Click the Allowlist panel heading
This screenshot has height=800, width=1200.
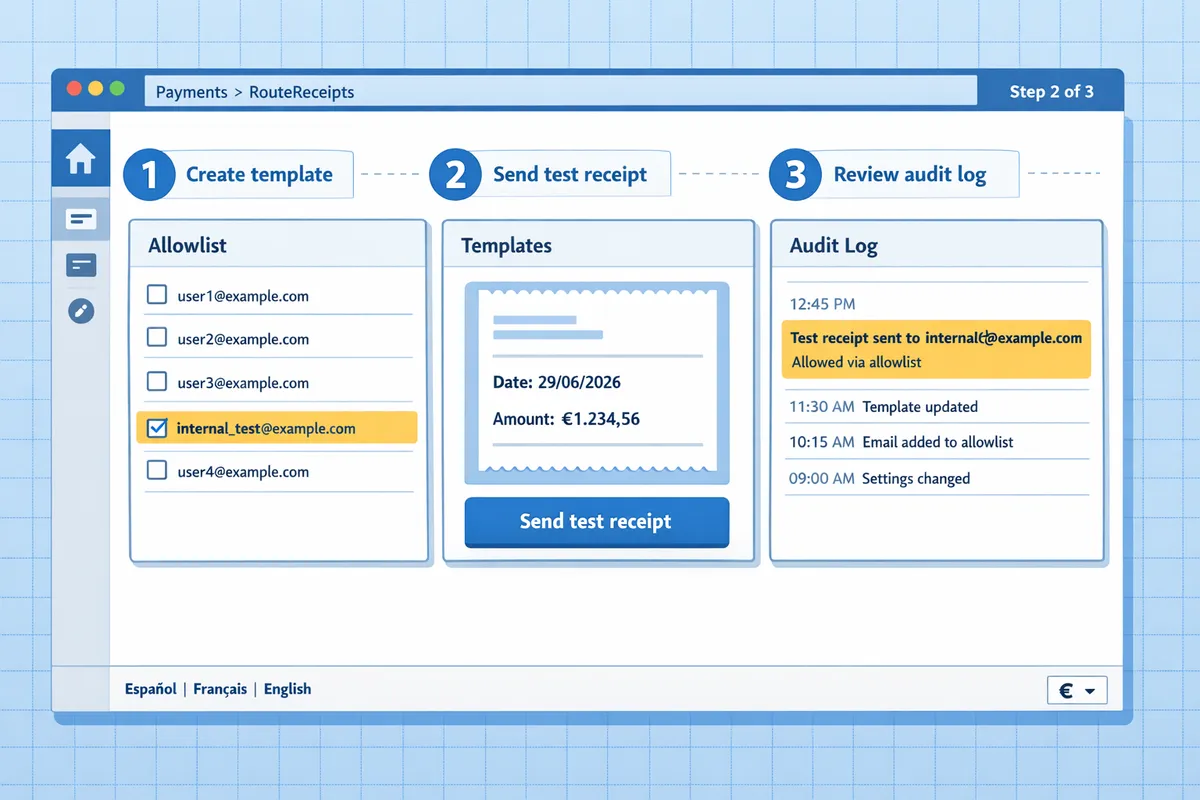187,245
